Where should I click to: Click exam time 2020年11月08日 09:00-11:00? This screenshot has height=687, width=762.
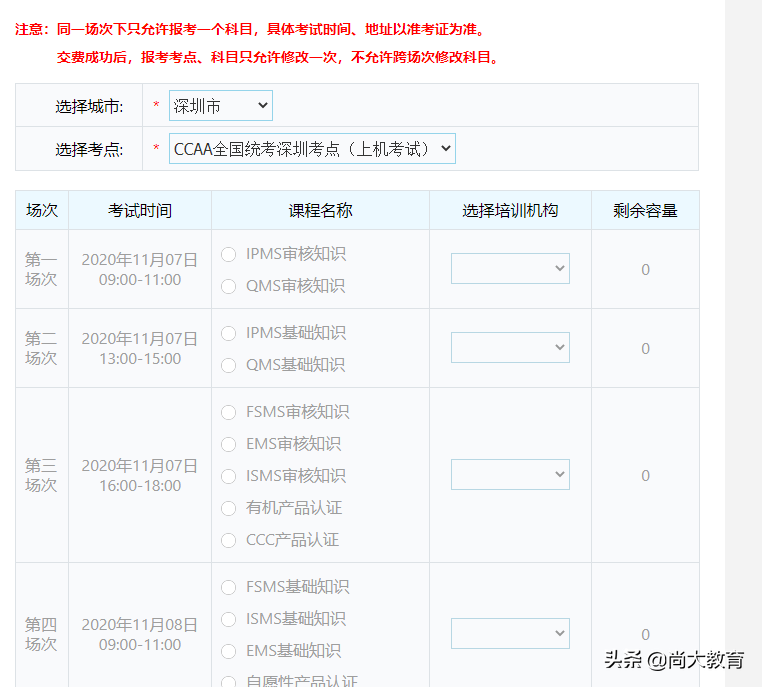(140, 634)
